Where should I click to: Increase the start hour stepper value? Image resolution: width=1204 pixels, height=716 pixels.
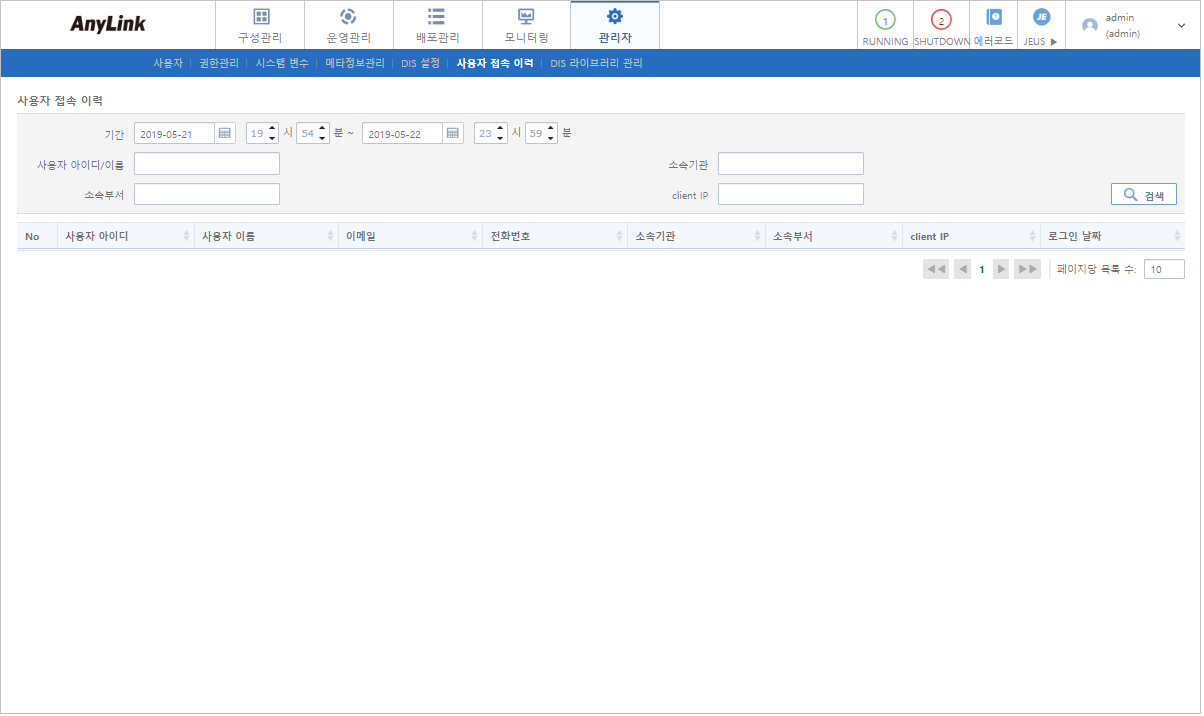(x=273, y=129)
